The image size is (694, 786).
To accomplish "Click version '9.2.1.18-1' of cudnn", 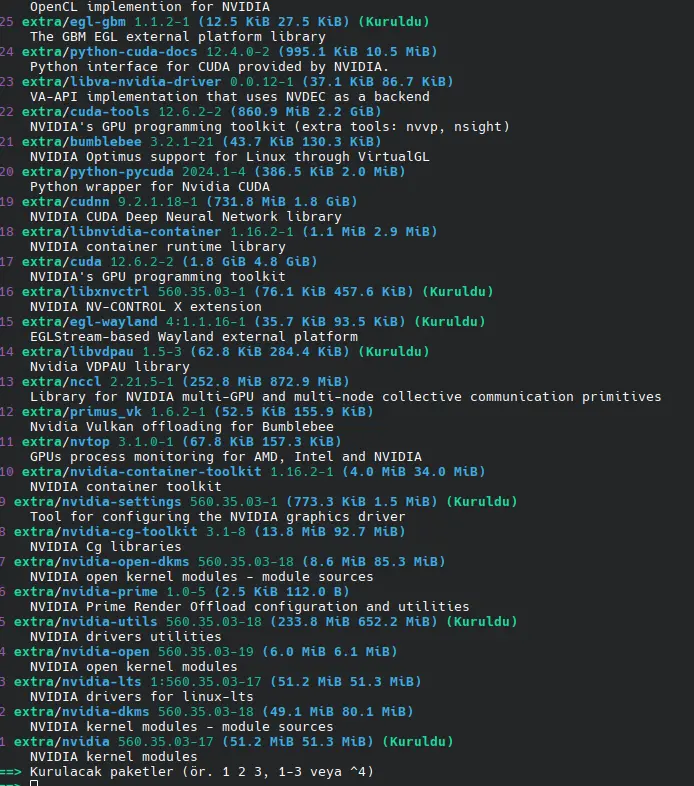I will [157, 202].
